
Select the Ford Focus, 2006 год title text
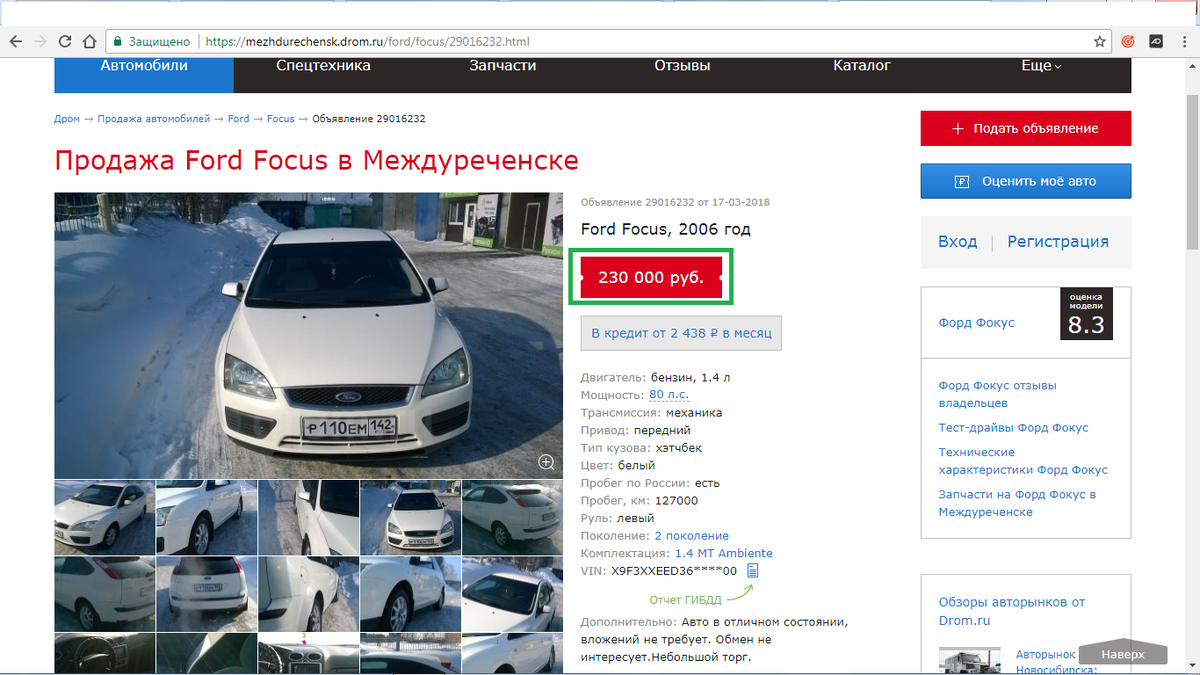point(665,229)
